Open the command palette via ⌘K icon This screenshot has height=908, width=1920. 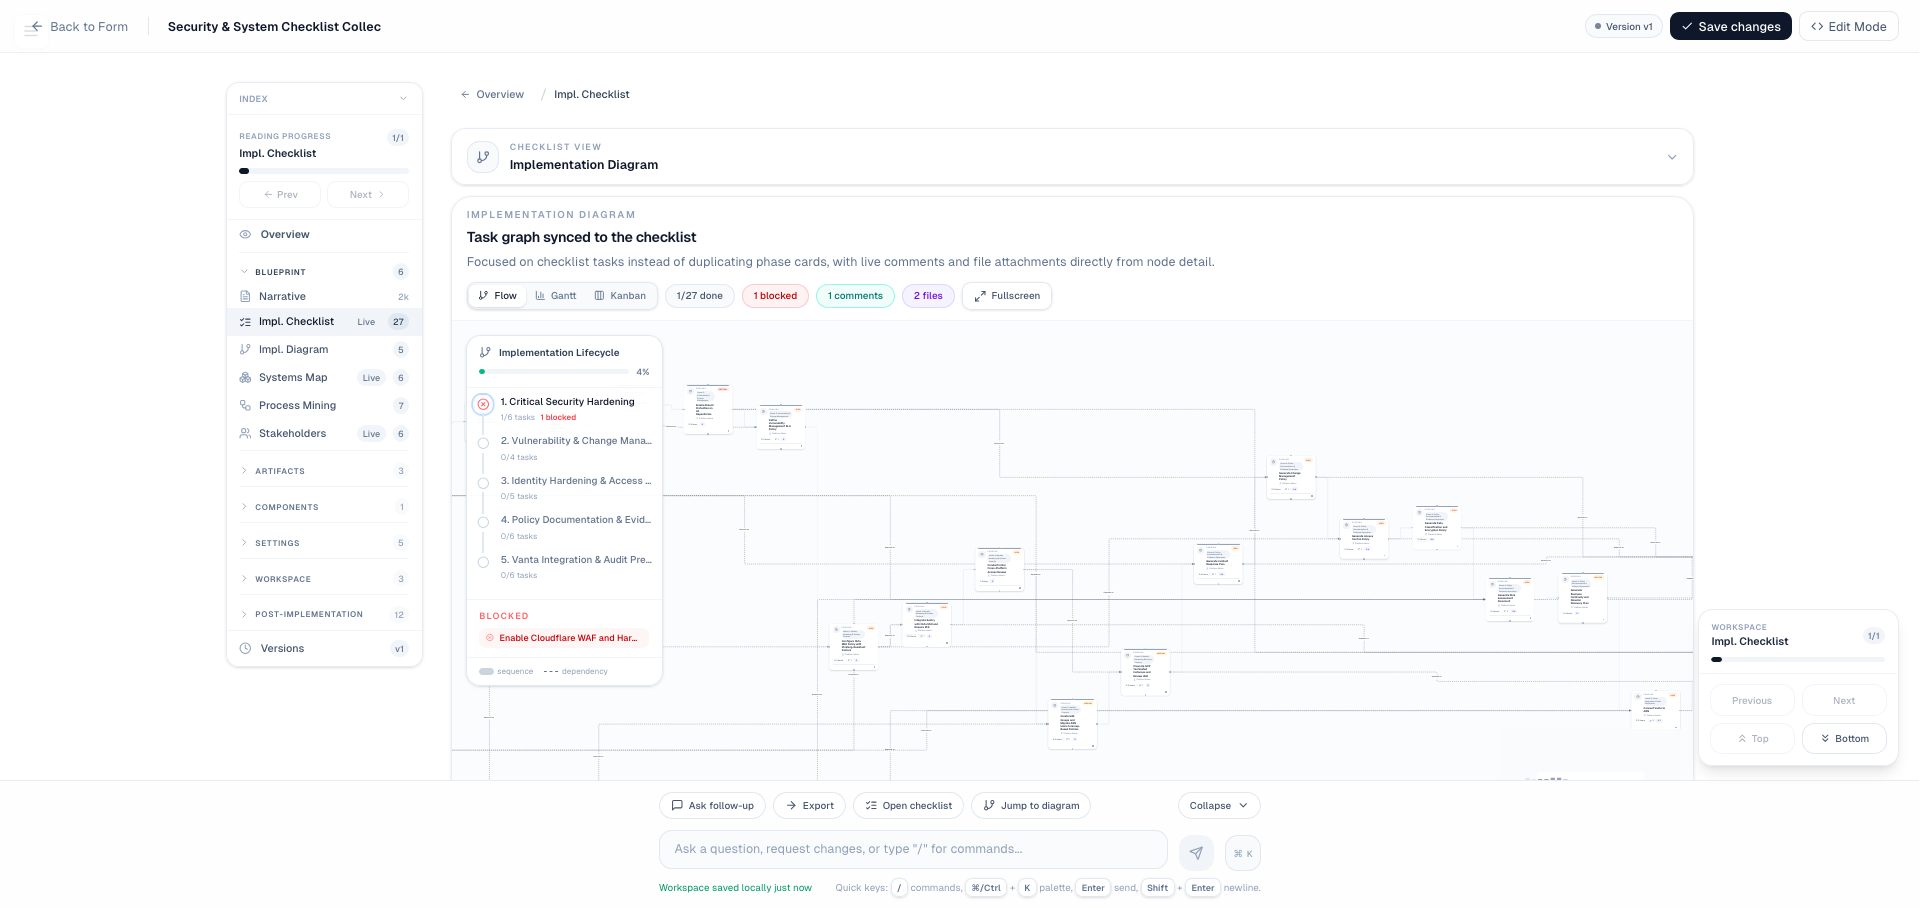pyautogui.click(x=1242, y=852)
